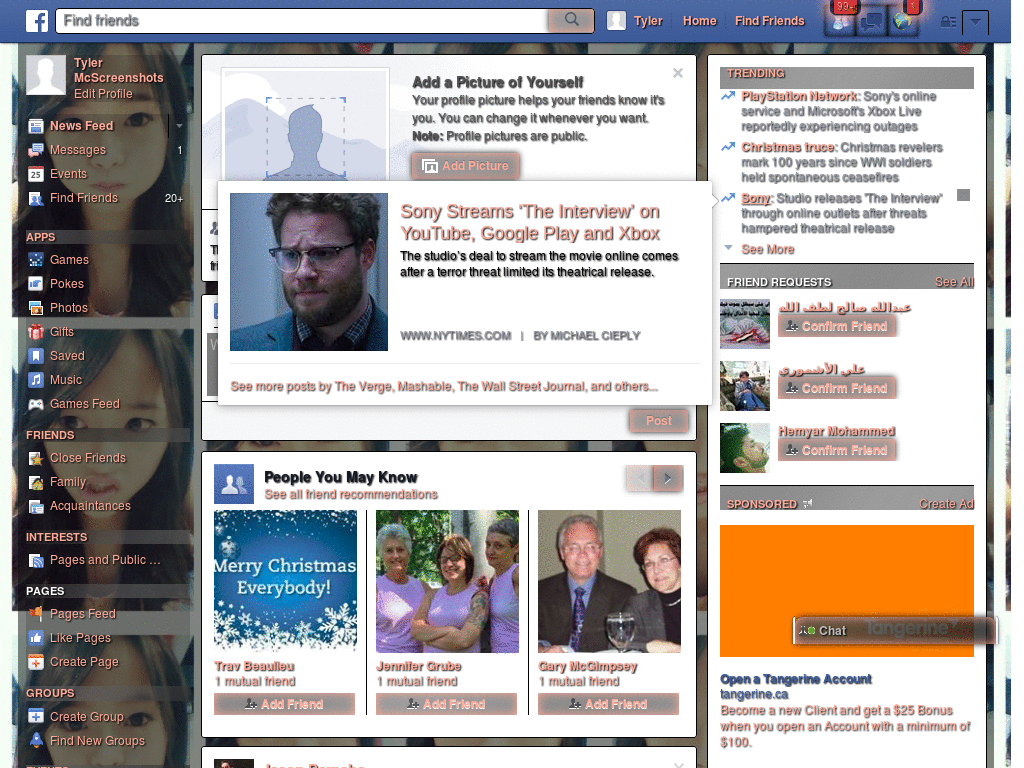This screenshot has width=1024, height=768.
Task: Close the Add a Picture card
Action: pyautogui.click(x=678, y=73)
